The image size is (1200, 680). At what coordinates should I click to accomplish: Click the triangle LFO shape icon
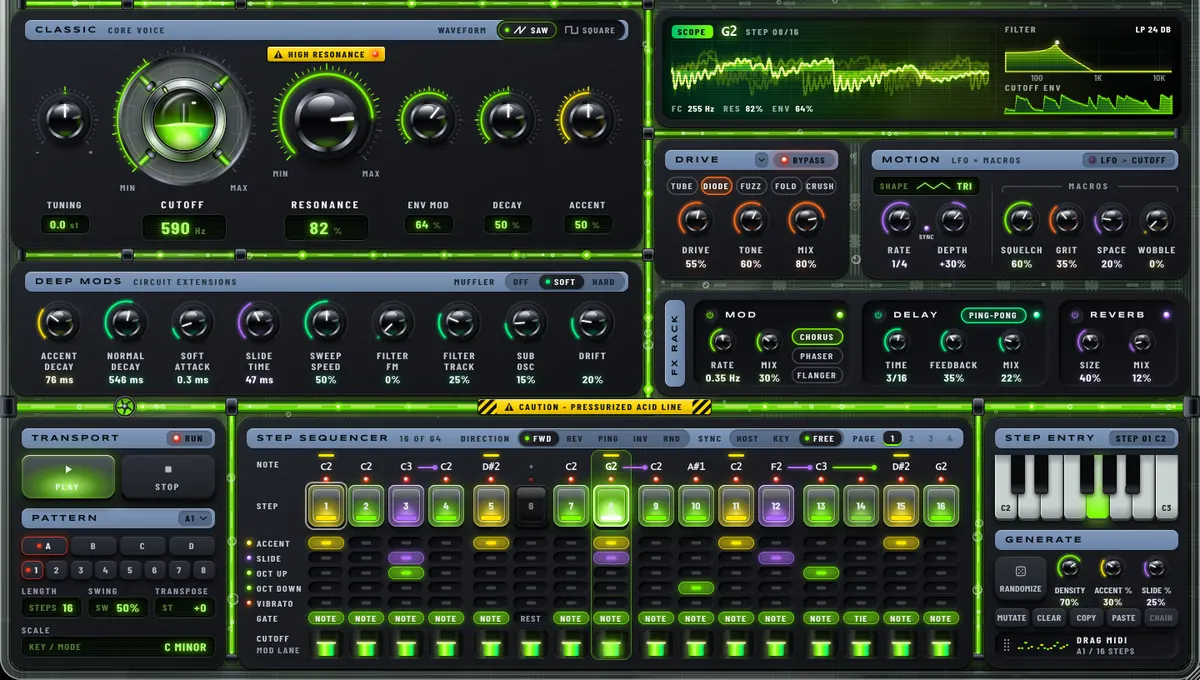tap(934, 186)
